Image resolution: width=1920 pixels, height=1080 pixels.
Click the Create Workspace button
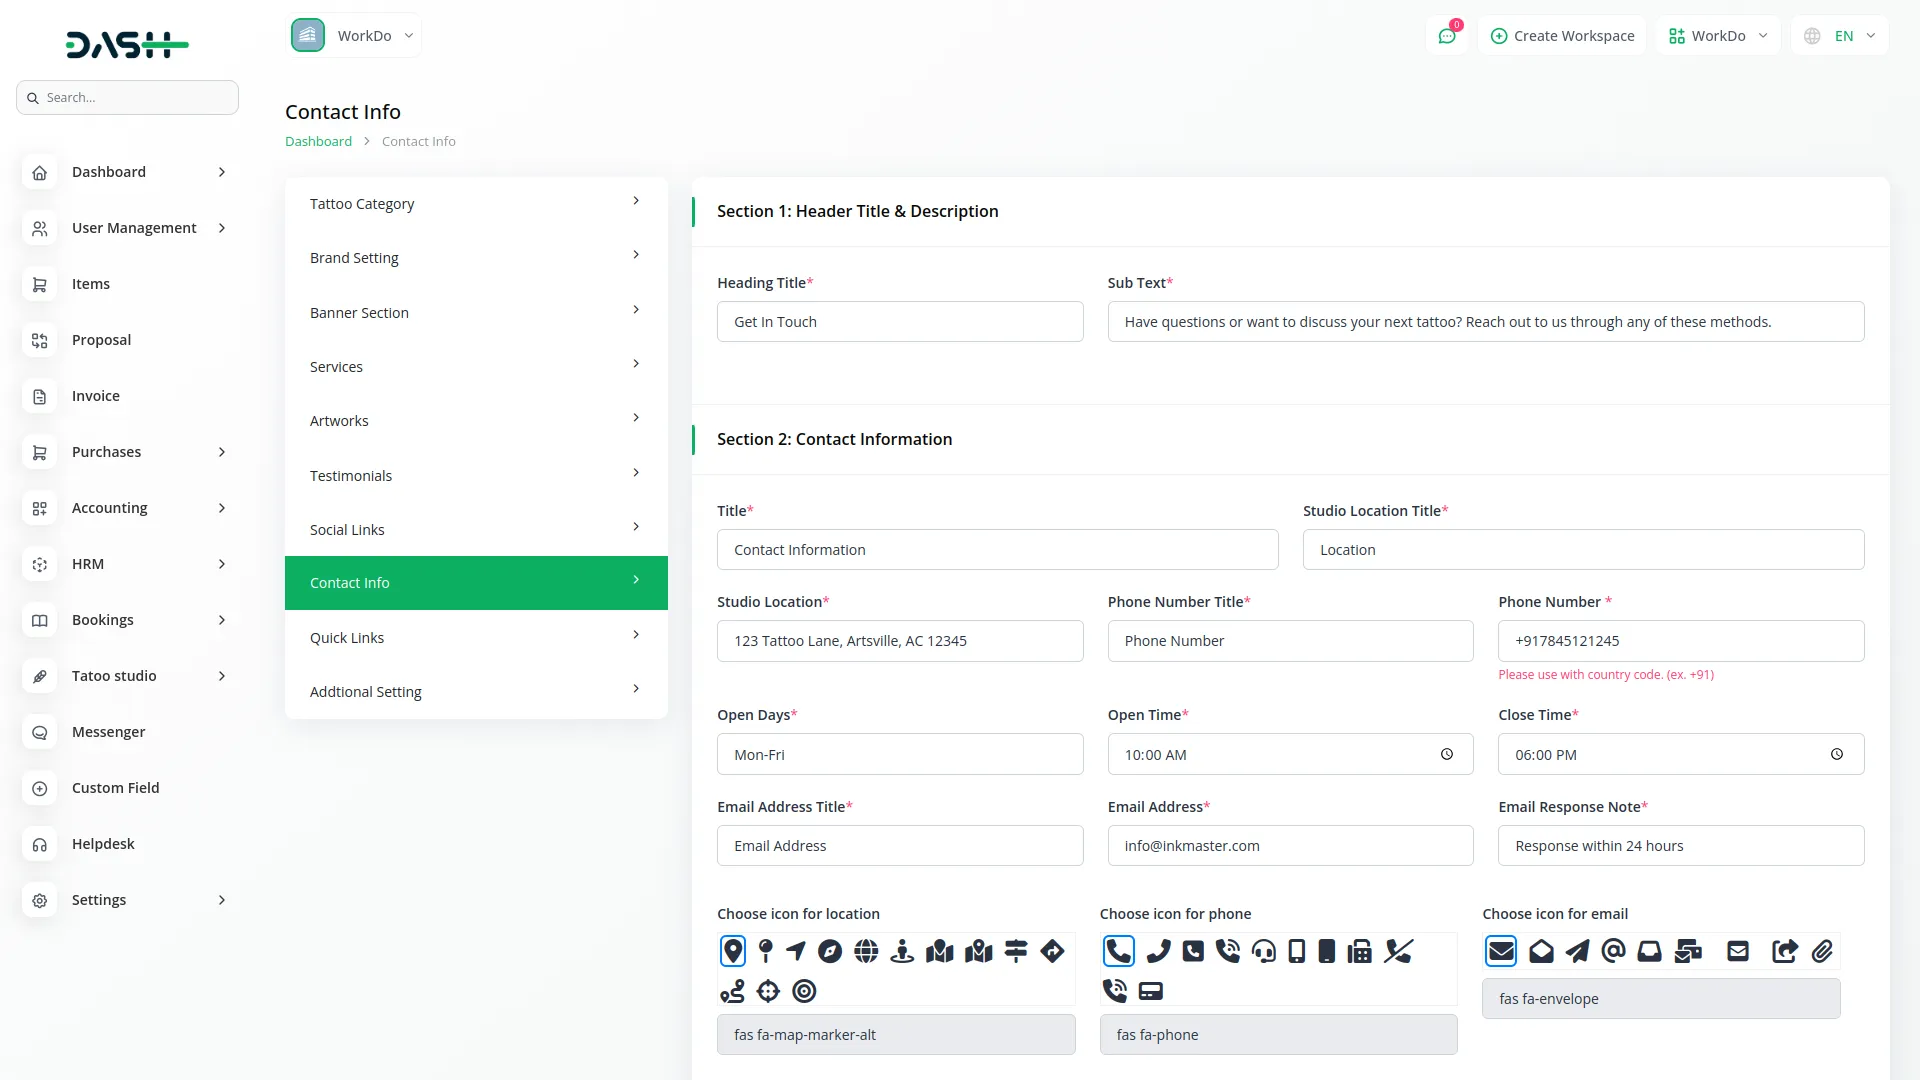[1562, 36]
